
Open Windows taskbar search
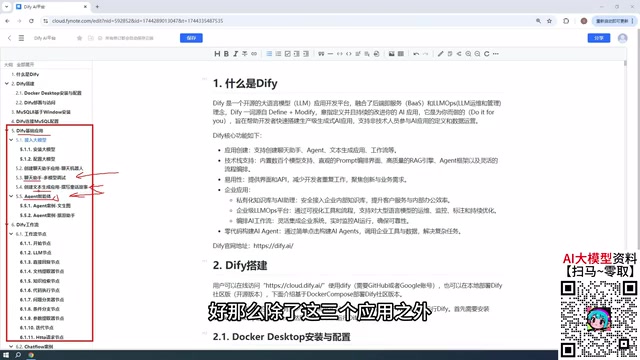[18, 355]
